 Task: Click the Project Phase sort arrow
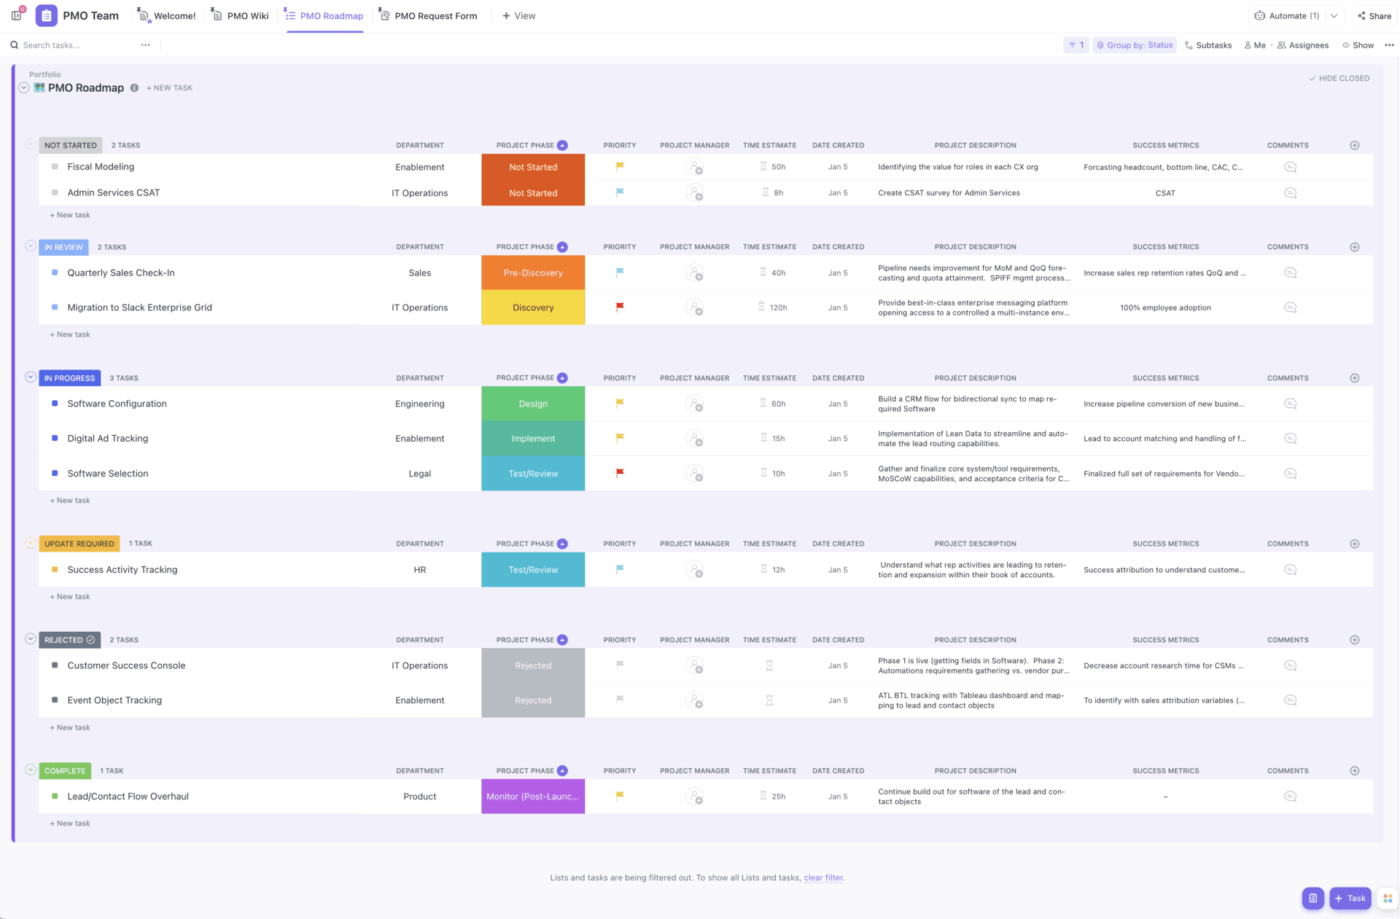point(561,144)
